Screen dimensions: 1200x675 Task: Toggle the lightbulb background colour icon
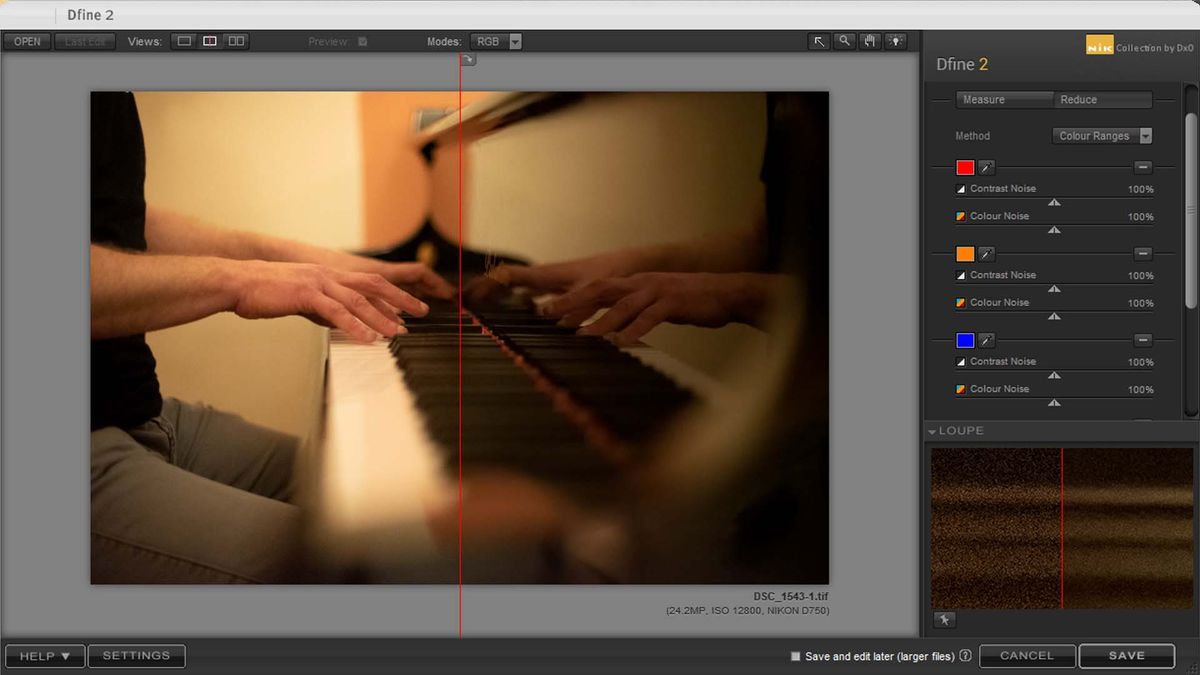895,41
